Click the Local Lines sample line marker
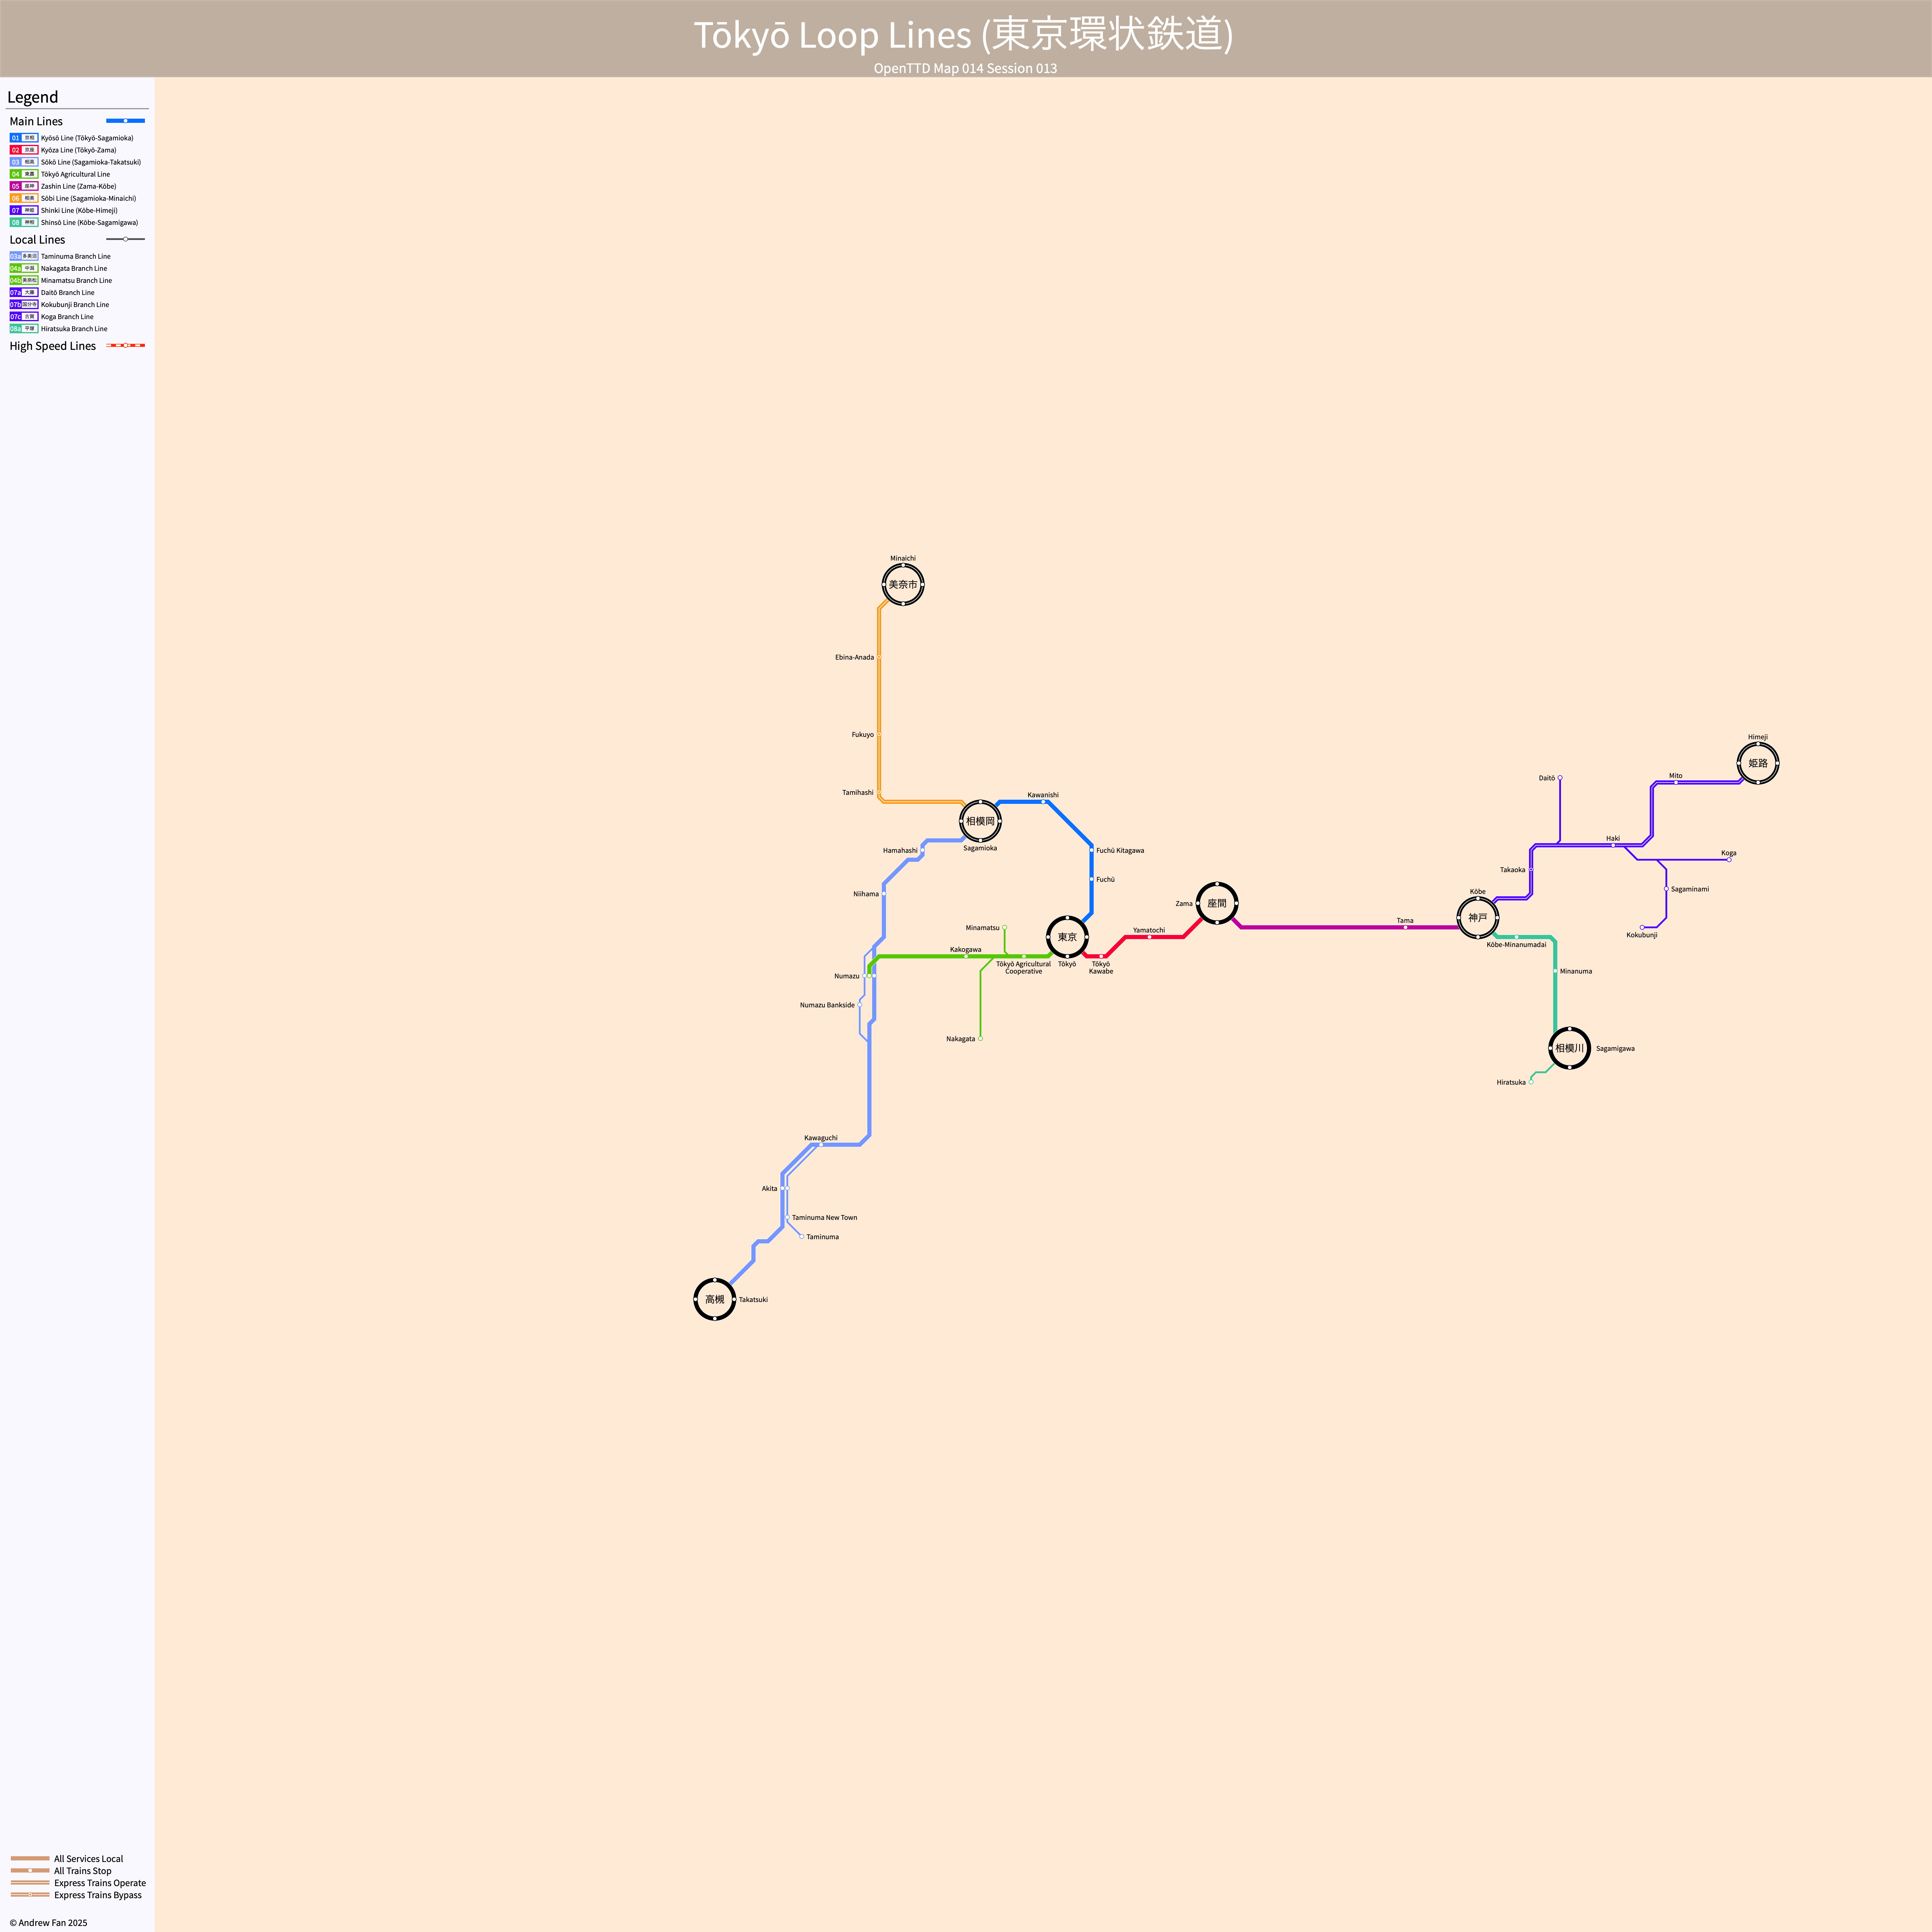This screenshot has width=1932, height=1932. (125, 239)
